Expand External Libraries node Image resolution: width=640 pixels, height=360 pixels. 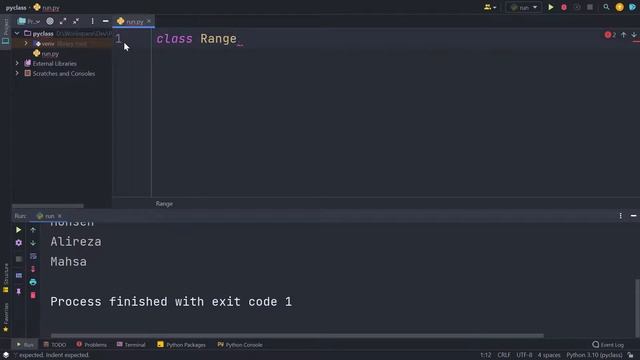click(x=17, y=64)
